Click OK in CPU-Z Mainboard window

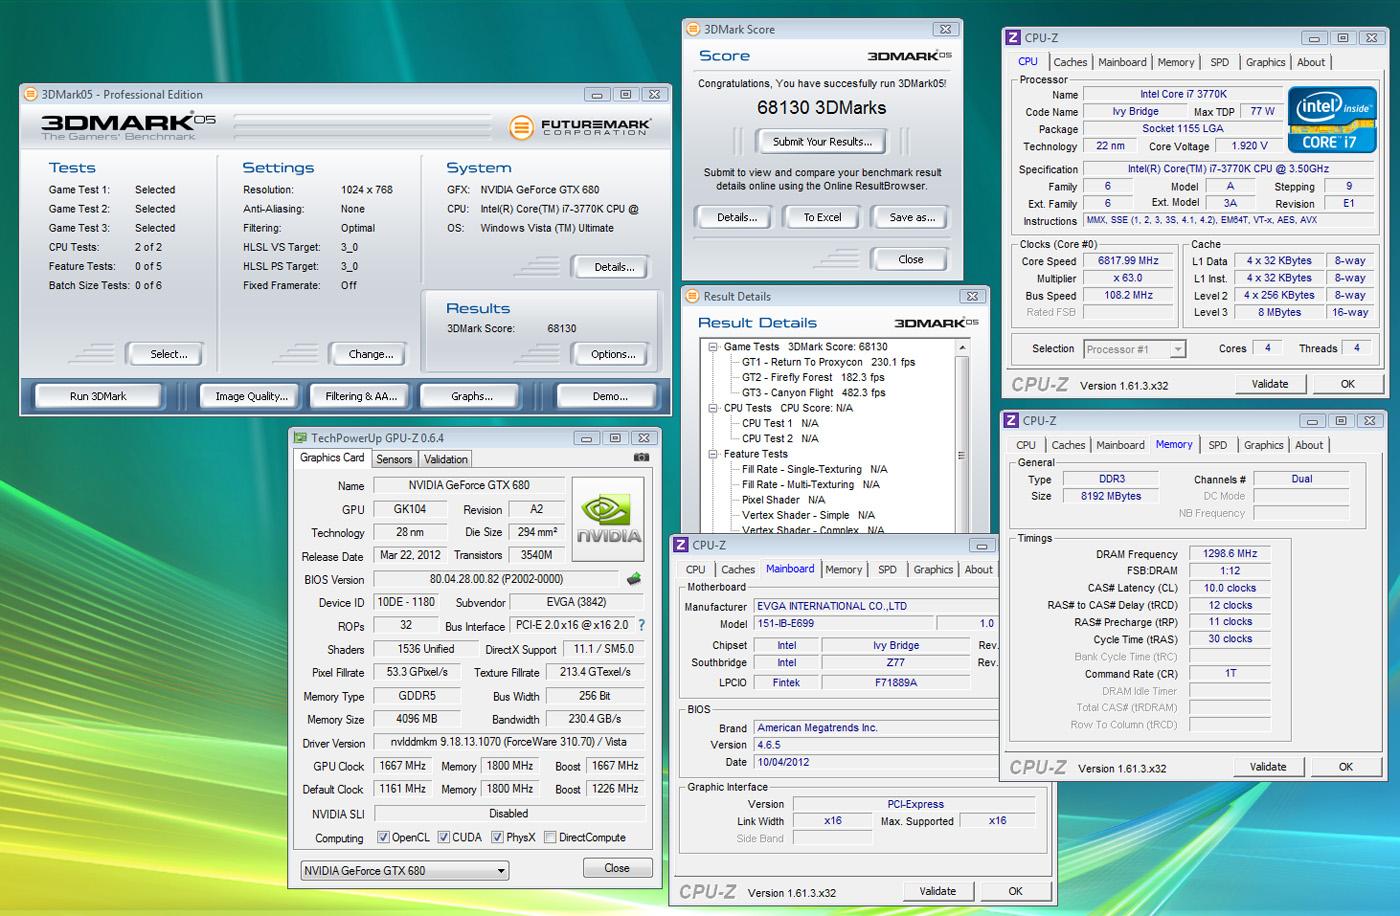[1015, 891]
